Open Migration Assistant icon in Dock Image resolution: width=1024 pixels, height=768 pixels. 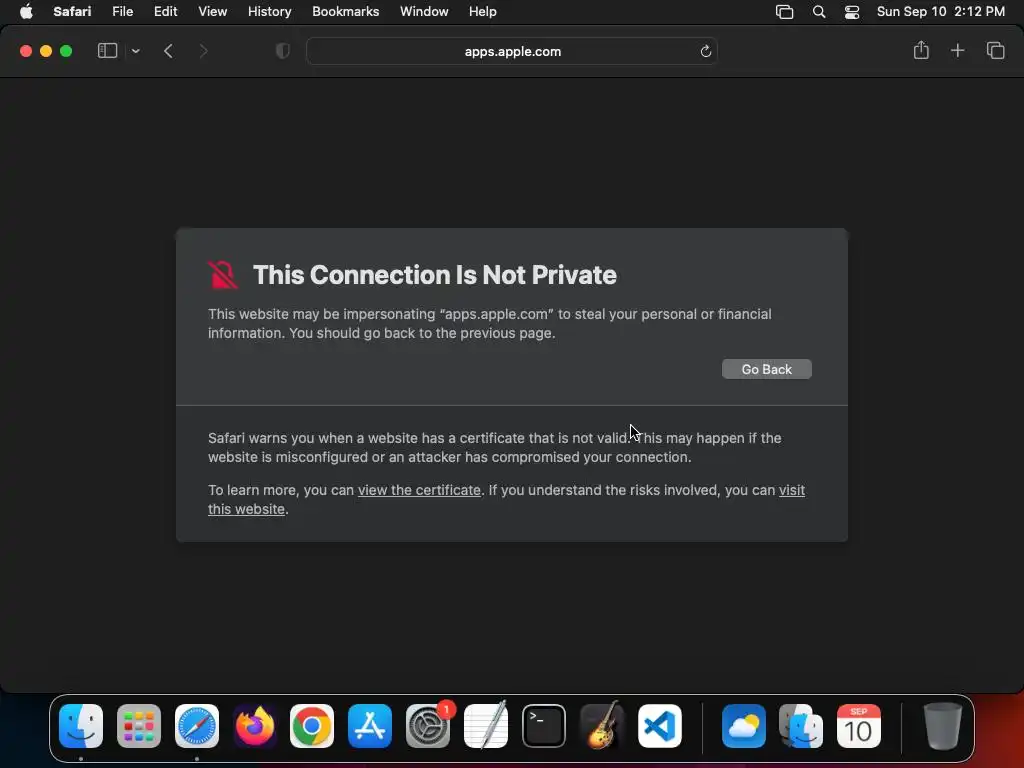click(801, 726)
